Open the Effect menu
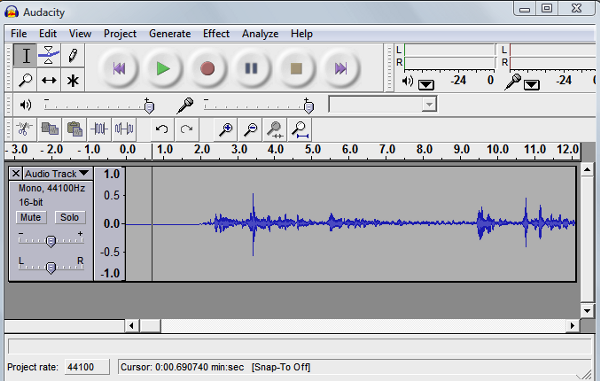Screen dimensions: 600x381 [216, 34]
